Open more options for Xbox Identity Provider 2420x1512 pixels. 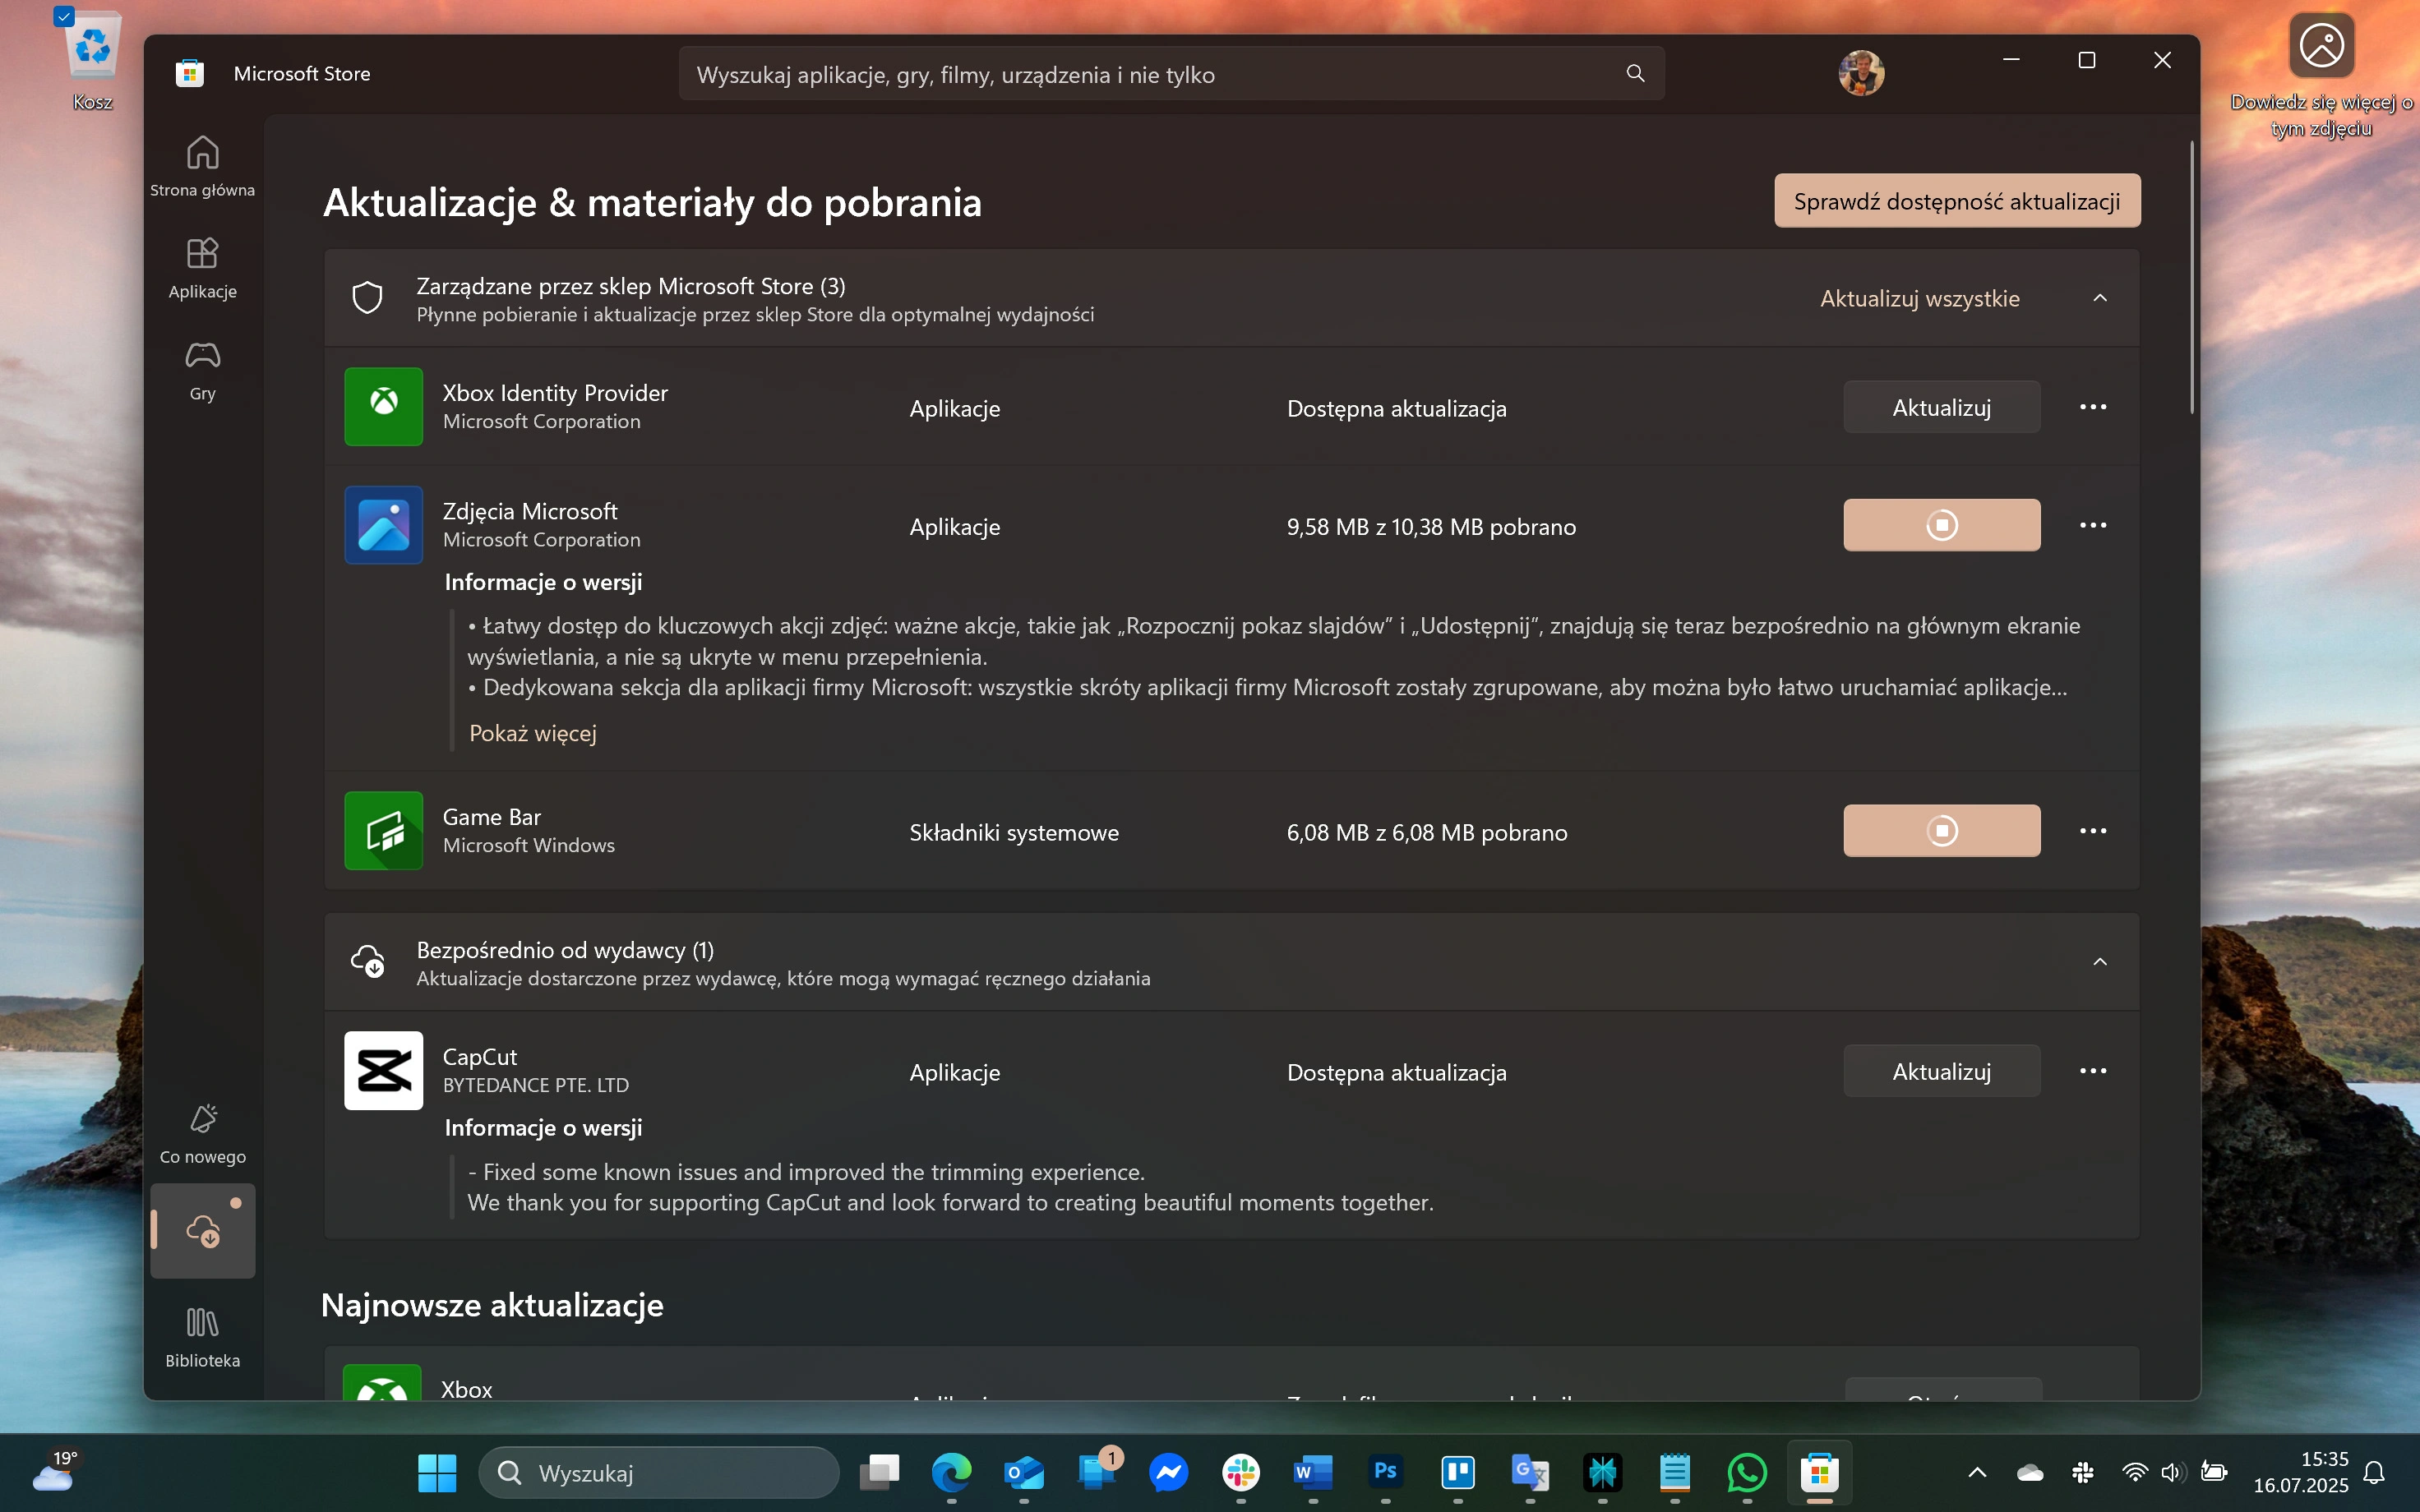2093,407
